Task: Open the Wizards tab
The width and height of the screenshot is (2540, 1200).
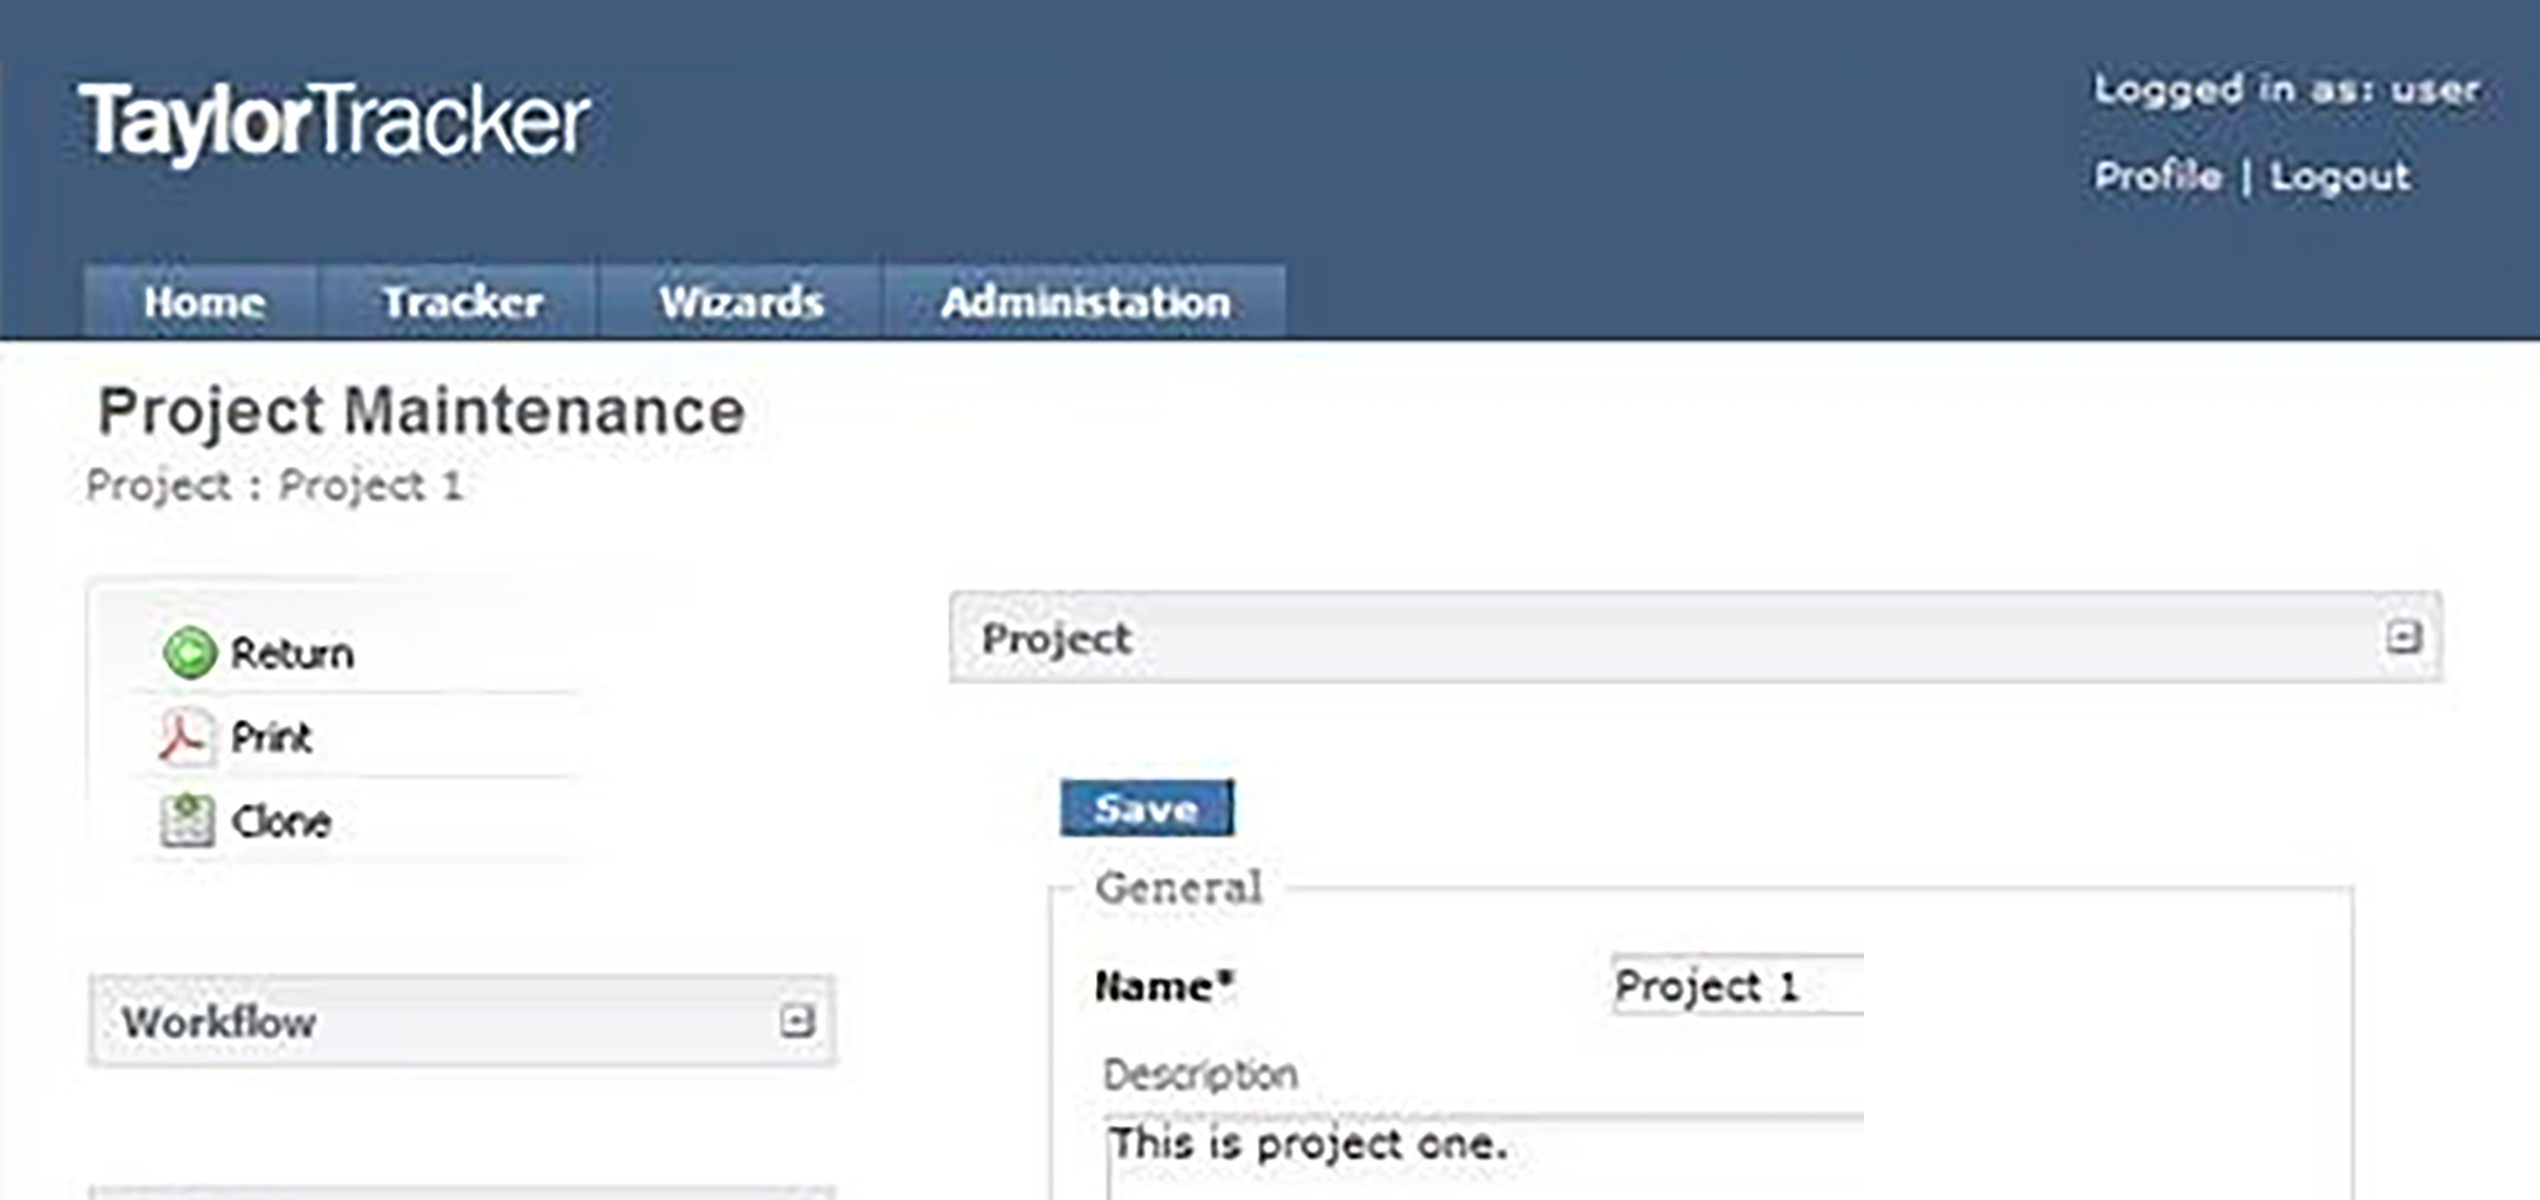Action: pos(740,302)
